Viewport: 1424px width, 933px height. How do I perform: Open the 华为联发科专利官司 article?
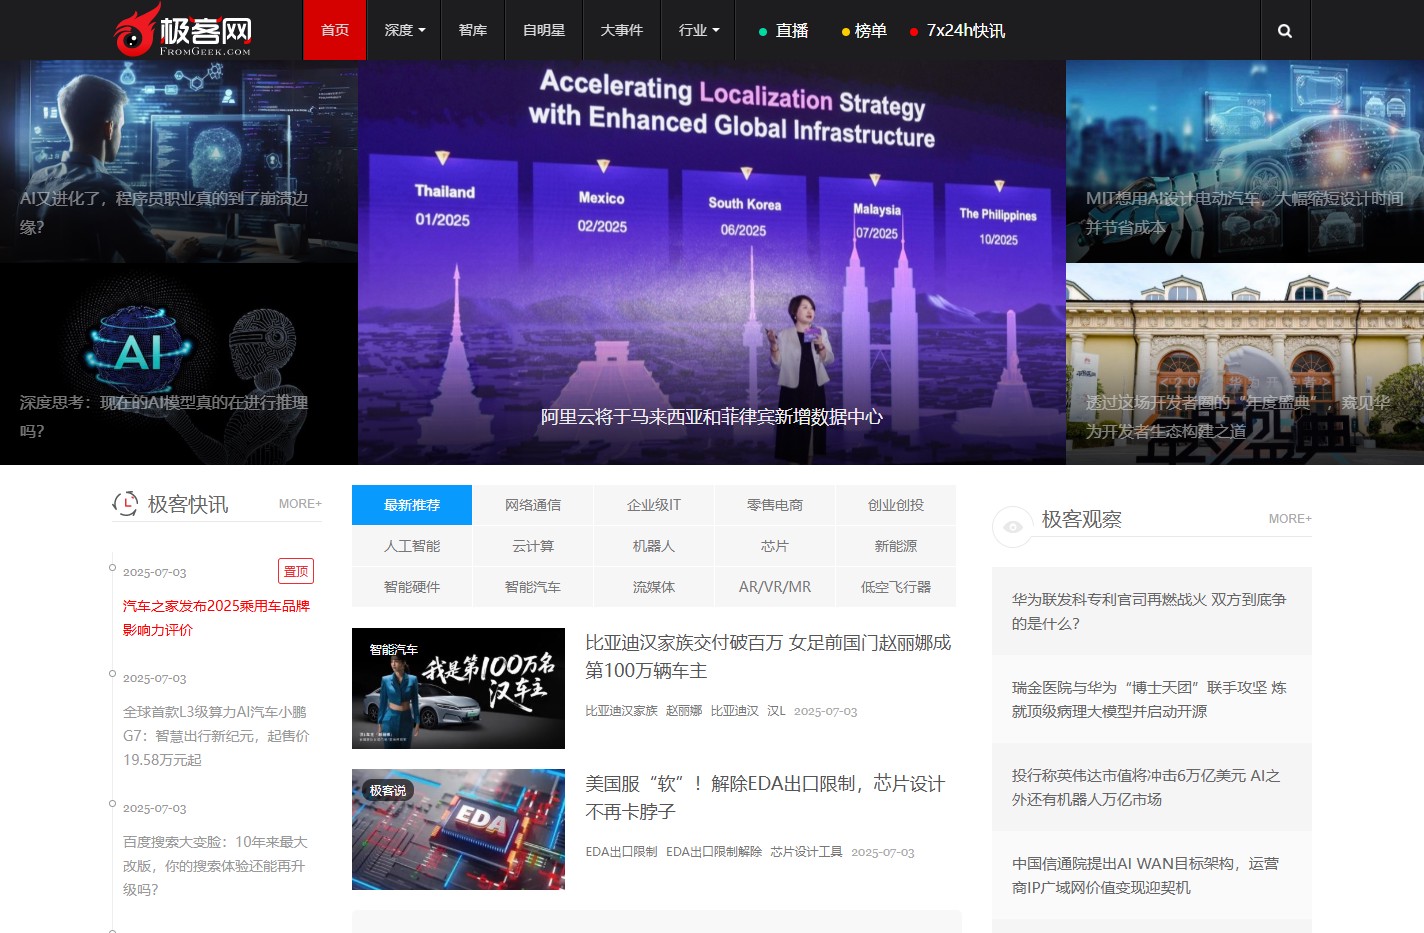pyautogui.click(x=1152, y=611)
